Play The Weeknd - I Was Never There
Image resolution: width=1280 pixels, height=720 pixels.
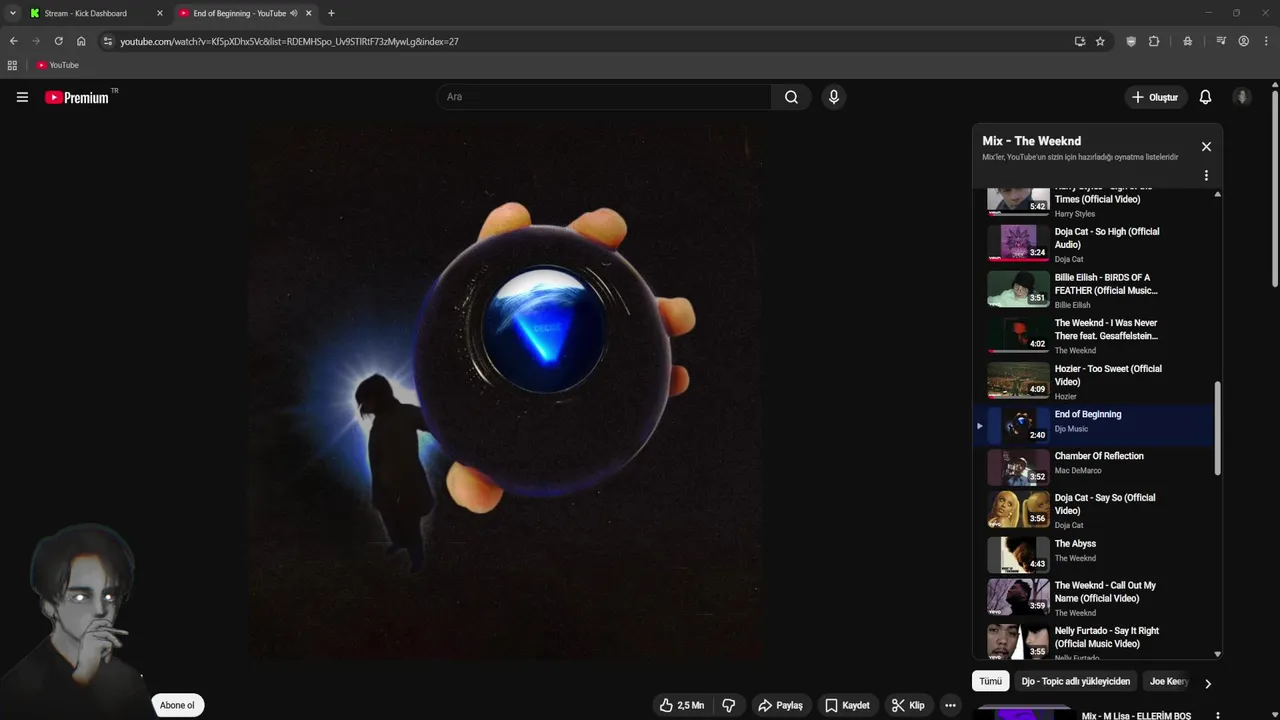(x=1095, y=335)
